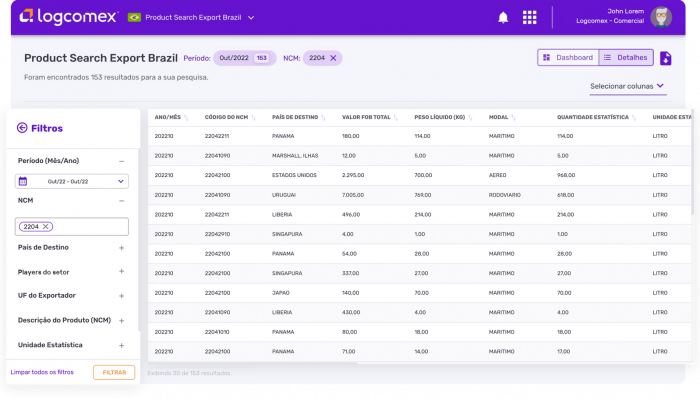
Task: Click the NCM filter input field
Action: 90,227
